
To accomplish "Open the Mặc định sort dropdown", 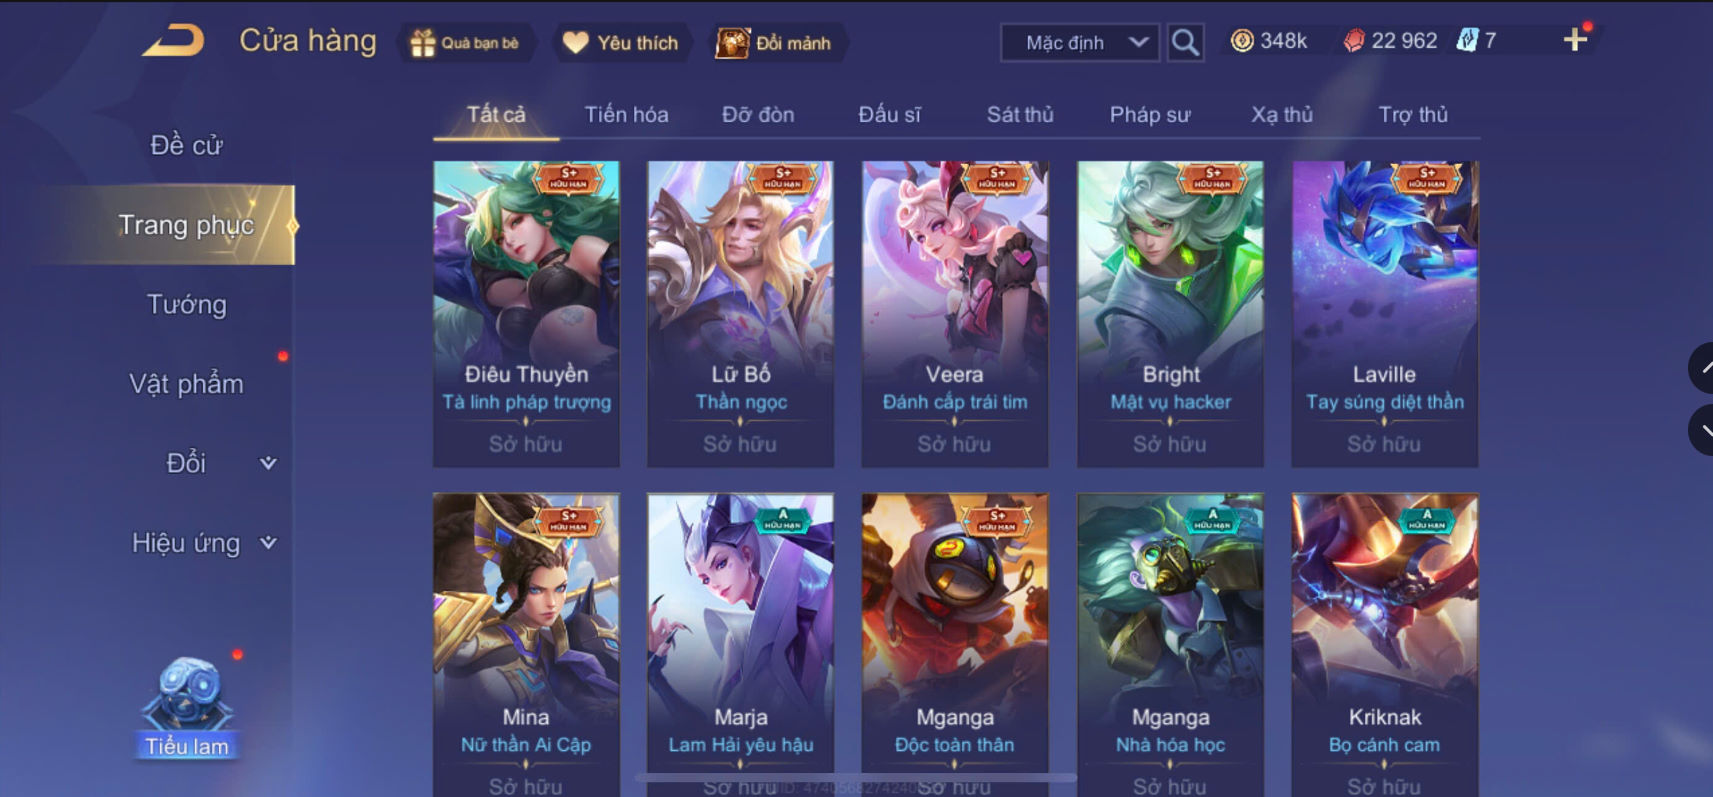I will (1080, 43).
